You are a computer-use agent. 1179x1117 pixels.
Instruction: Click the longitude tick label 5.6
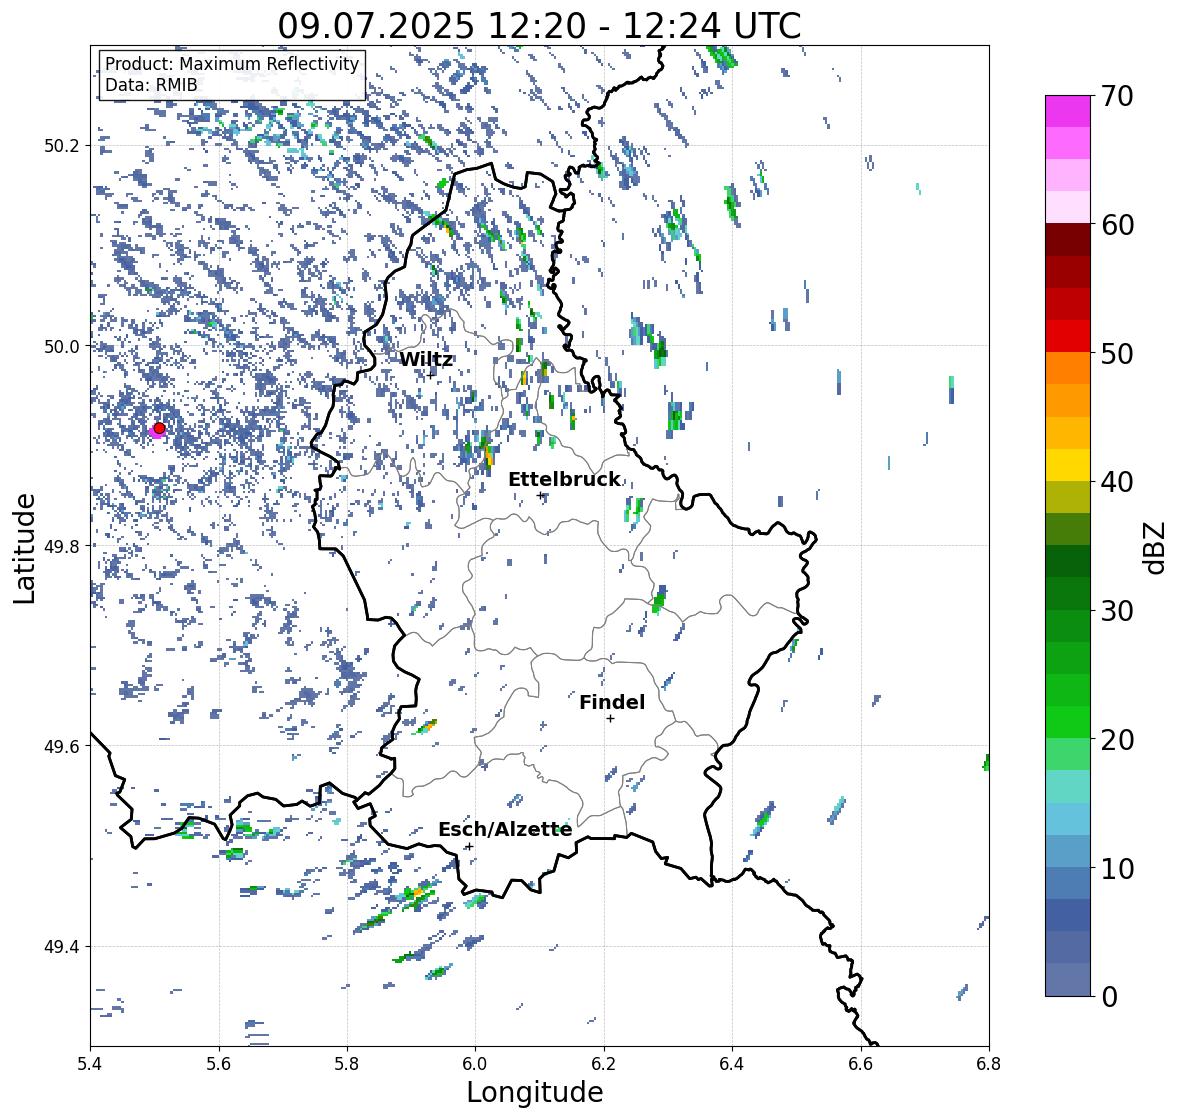pyautogui.click(x=219, y=1064)
